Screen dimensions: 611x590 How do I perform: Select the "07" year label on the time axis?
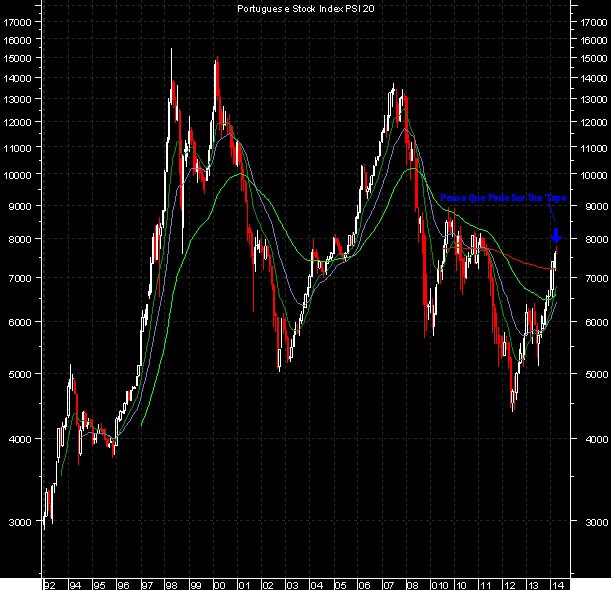pos(388,585)
